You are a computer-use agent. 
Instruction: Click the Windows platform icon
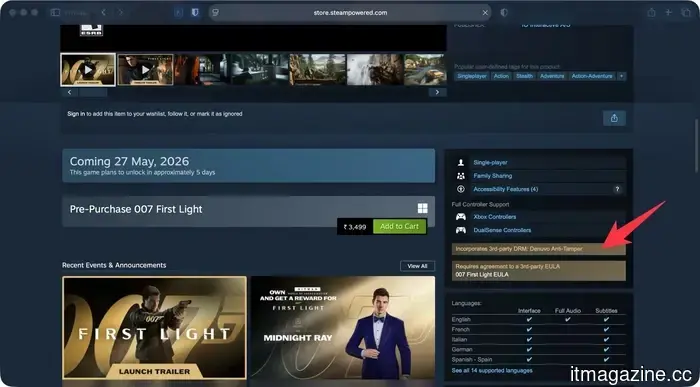[x=422, y=208]
